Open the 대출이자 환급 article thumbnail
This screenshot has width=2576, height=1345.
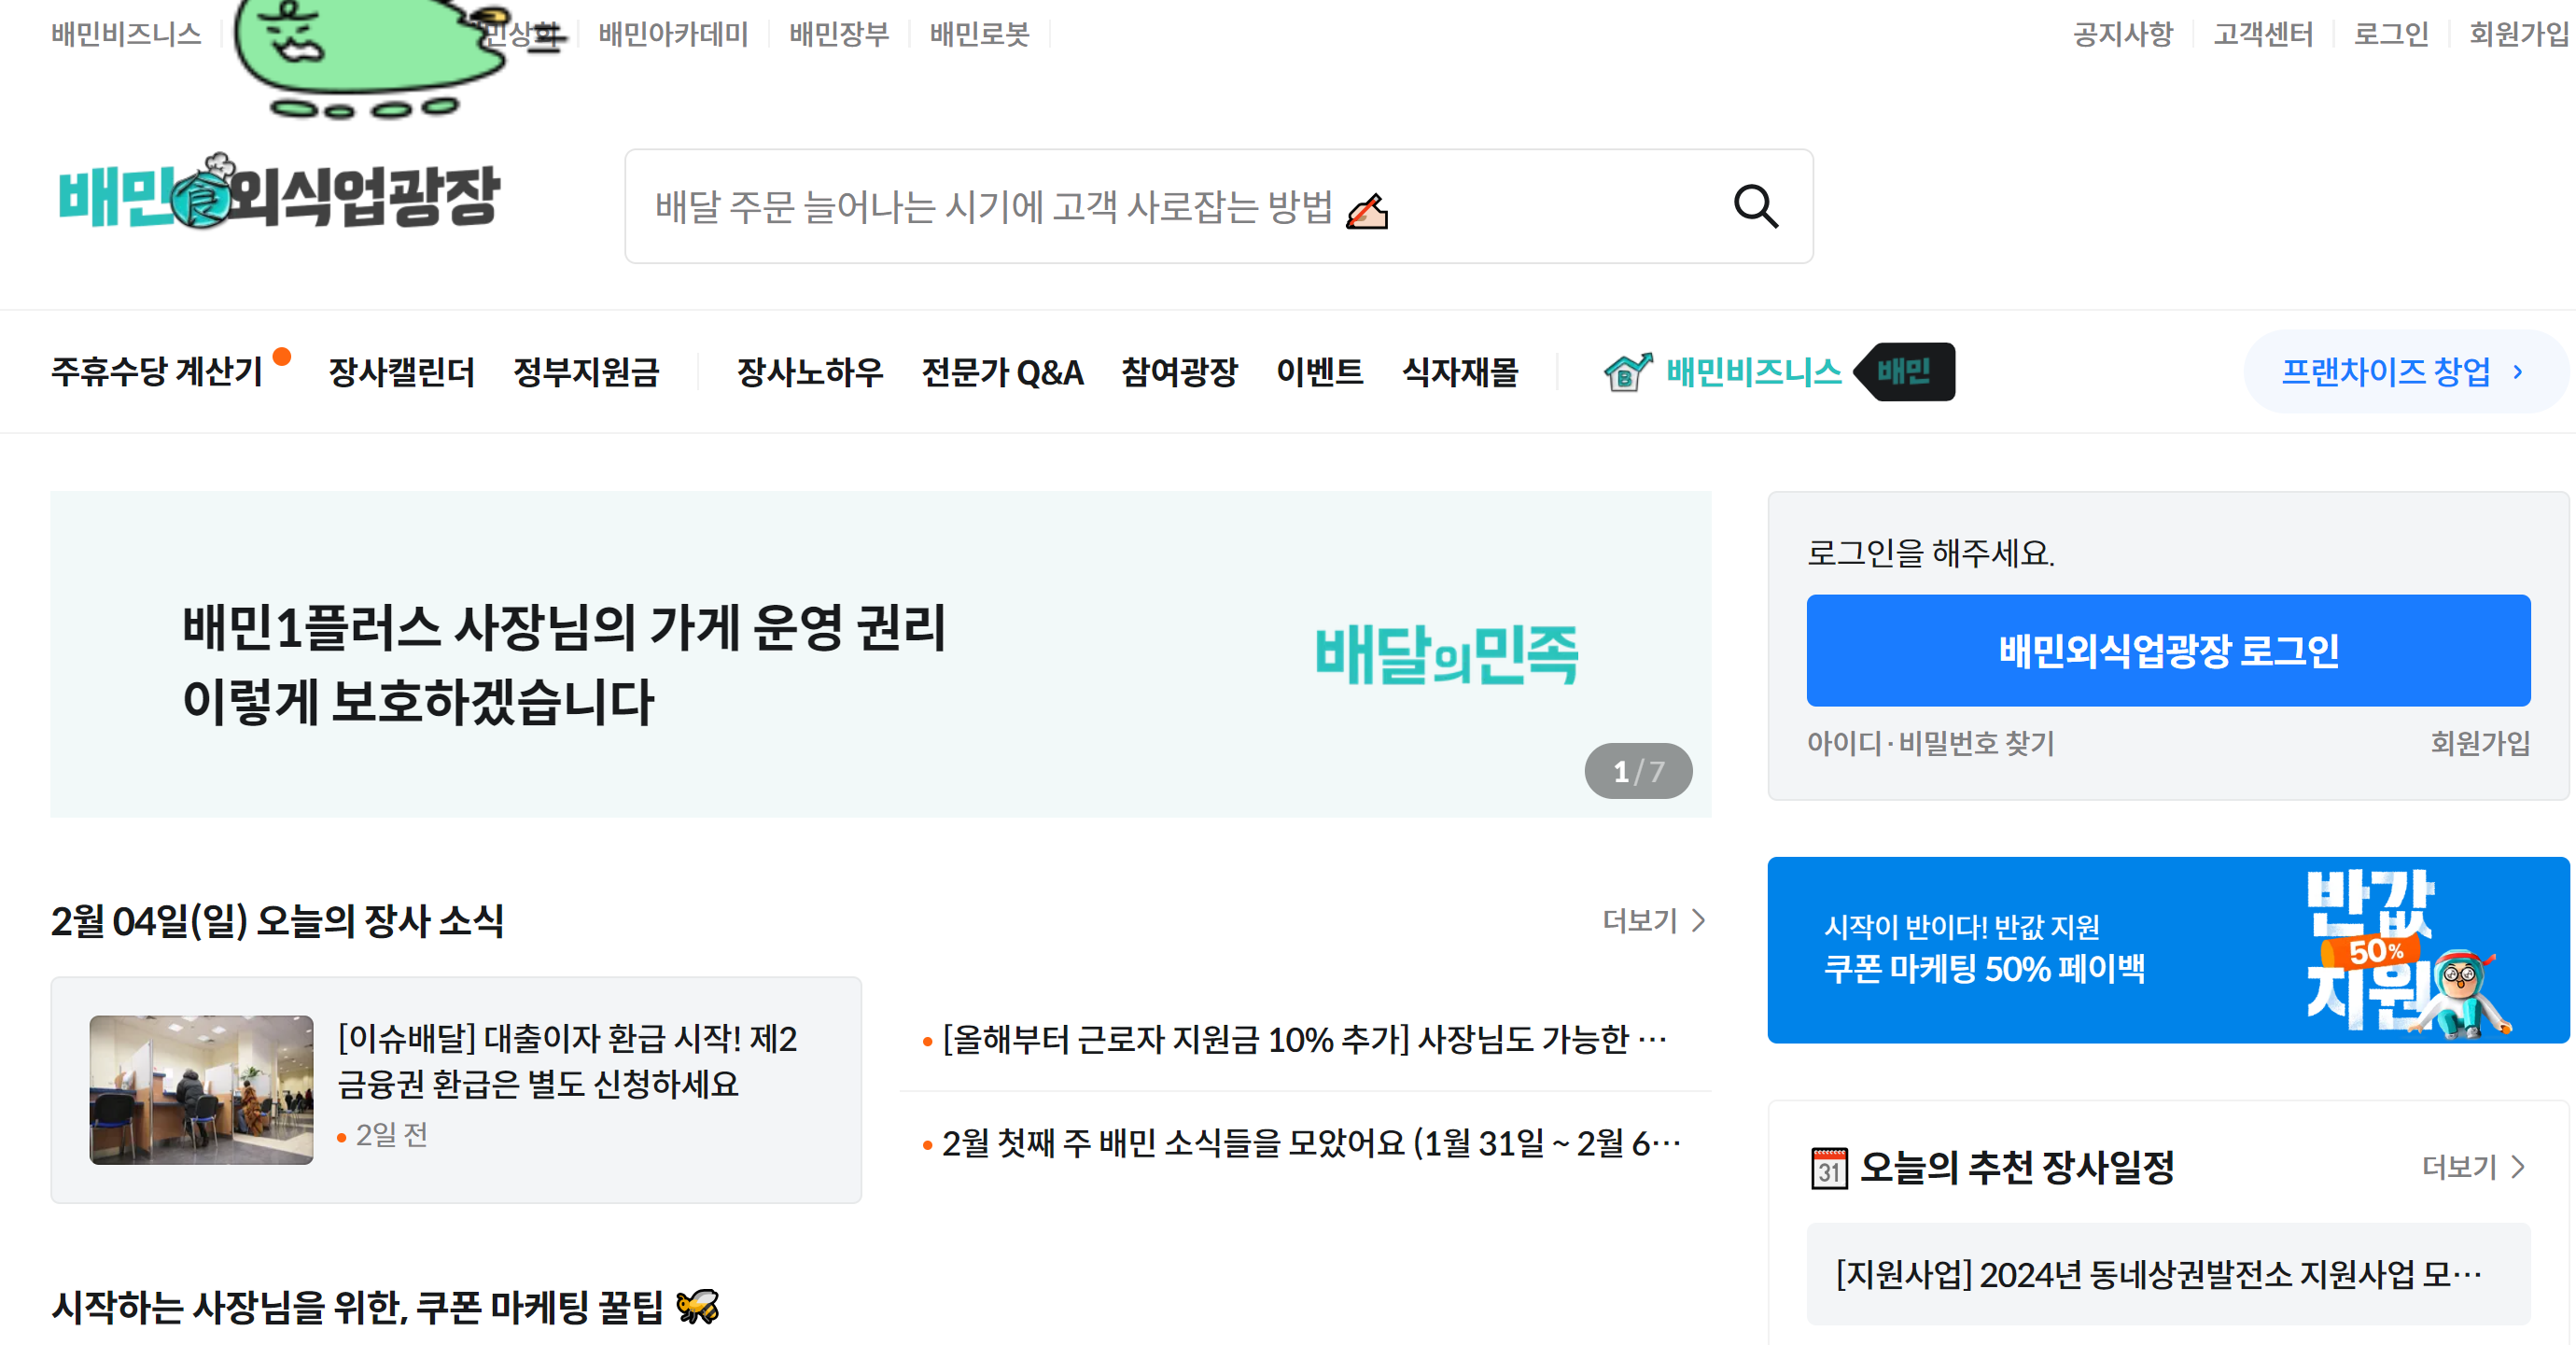pyautogui.click(x=201, y=1089)
